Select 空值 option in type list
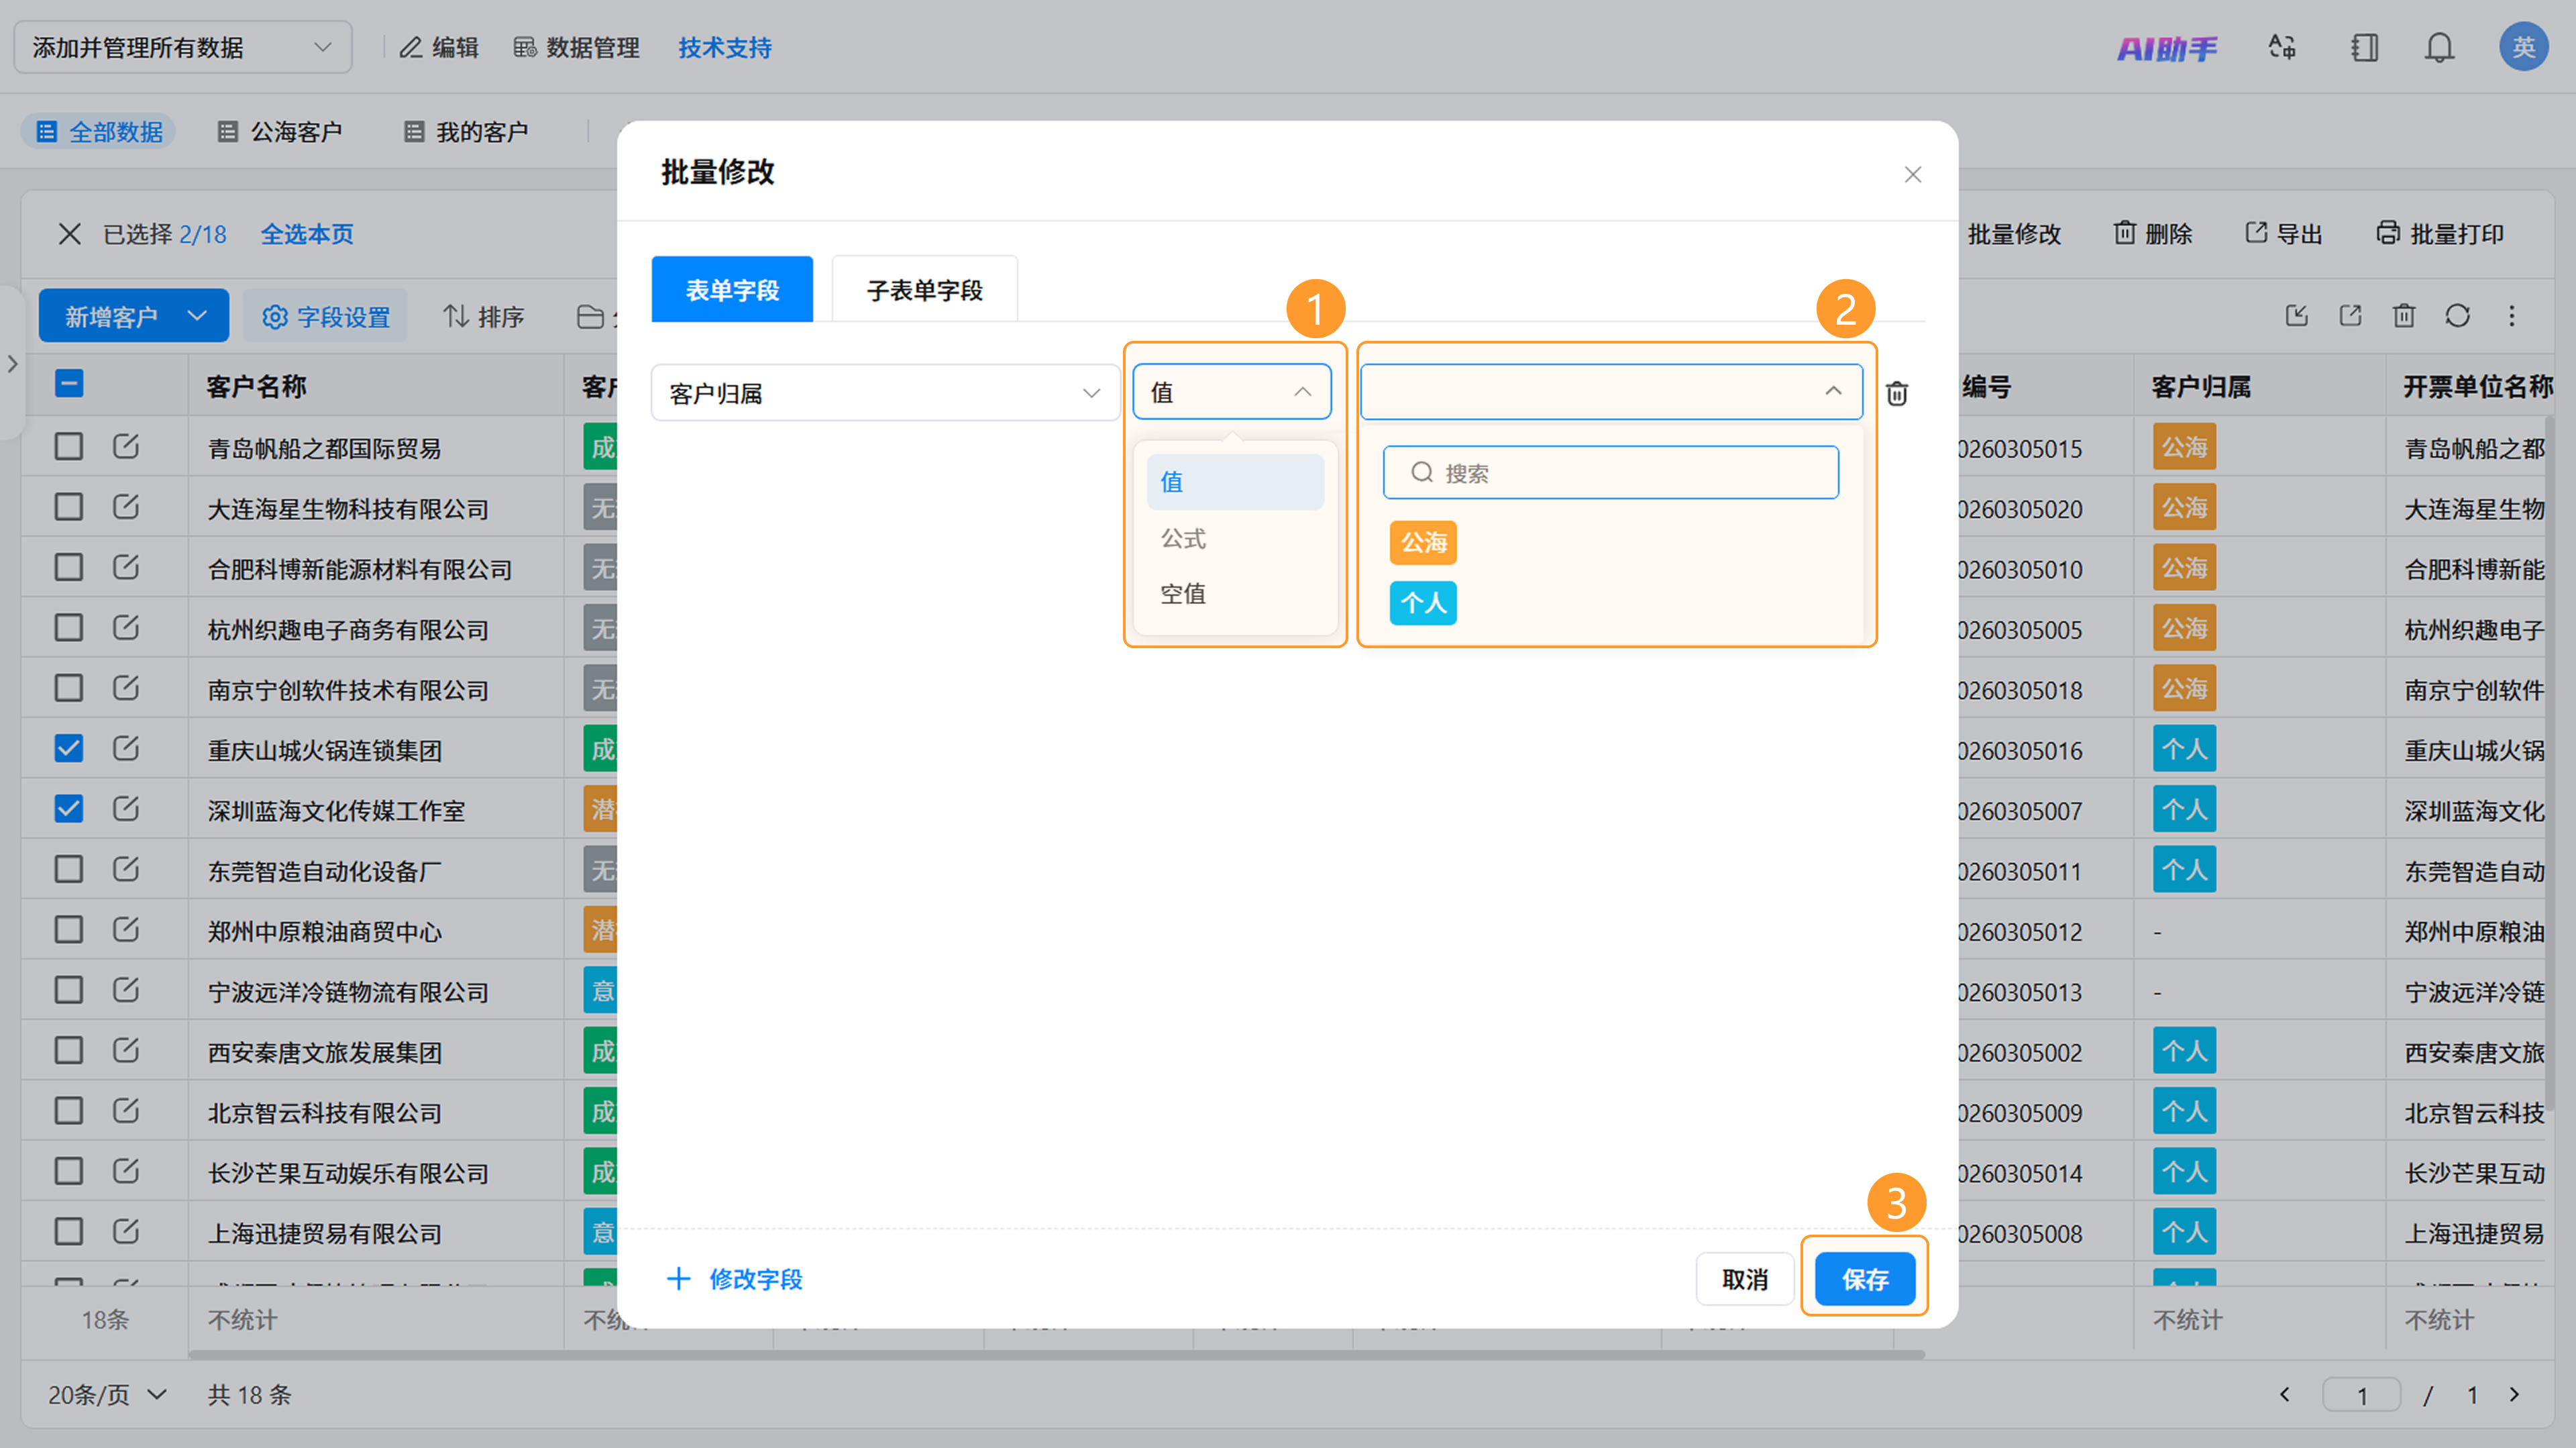The height and width of the screenshot is (1448, 2576). [1235, 594]
